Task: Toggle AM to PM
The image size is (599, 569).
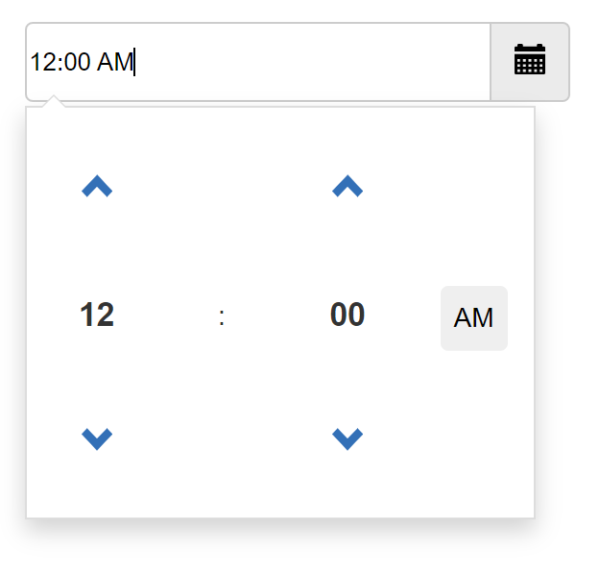Action: click(x=474, y=318)
